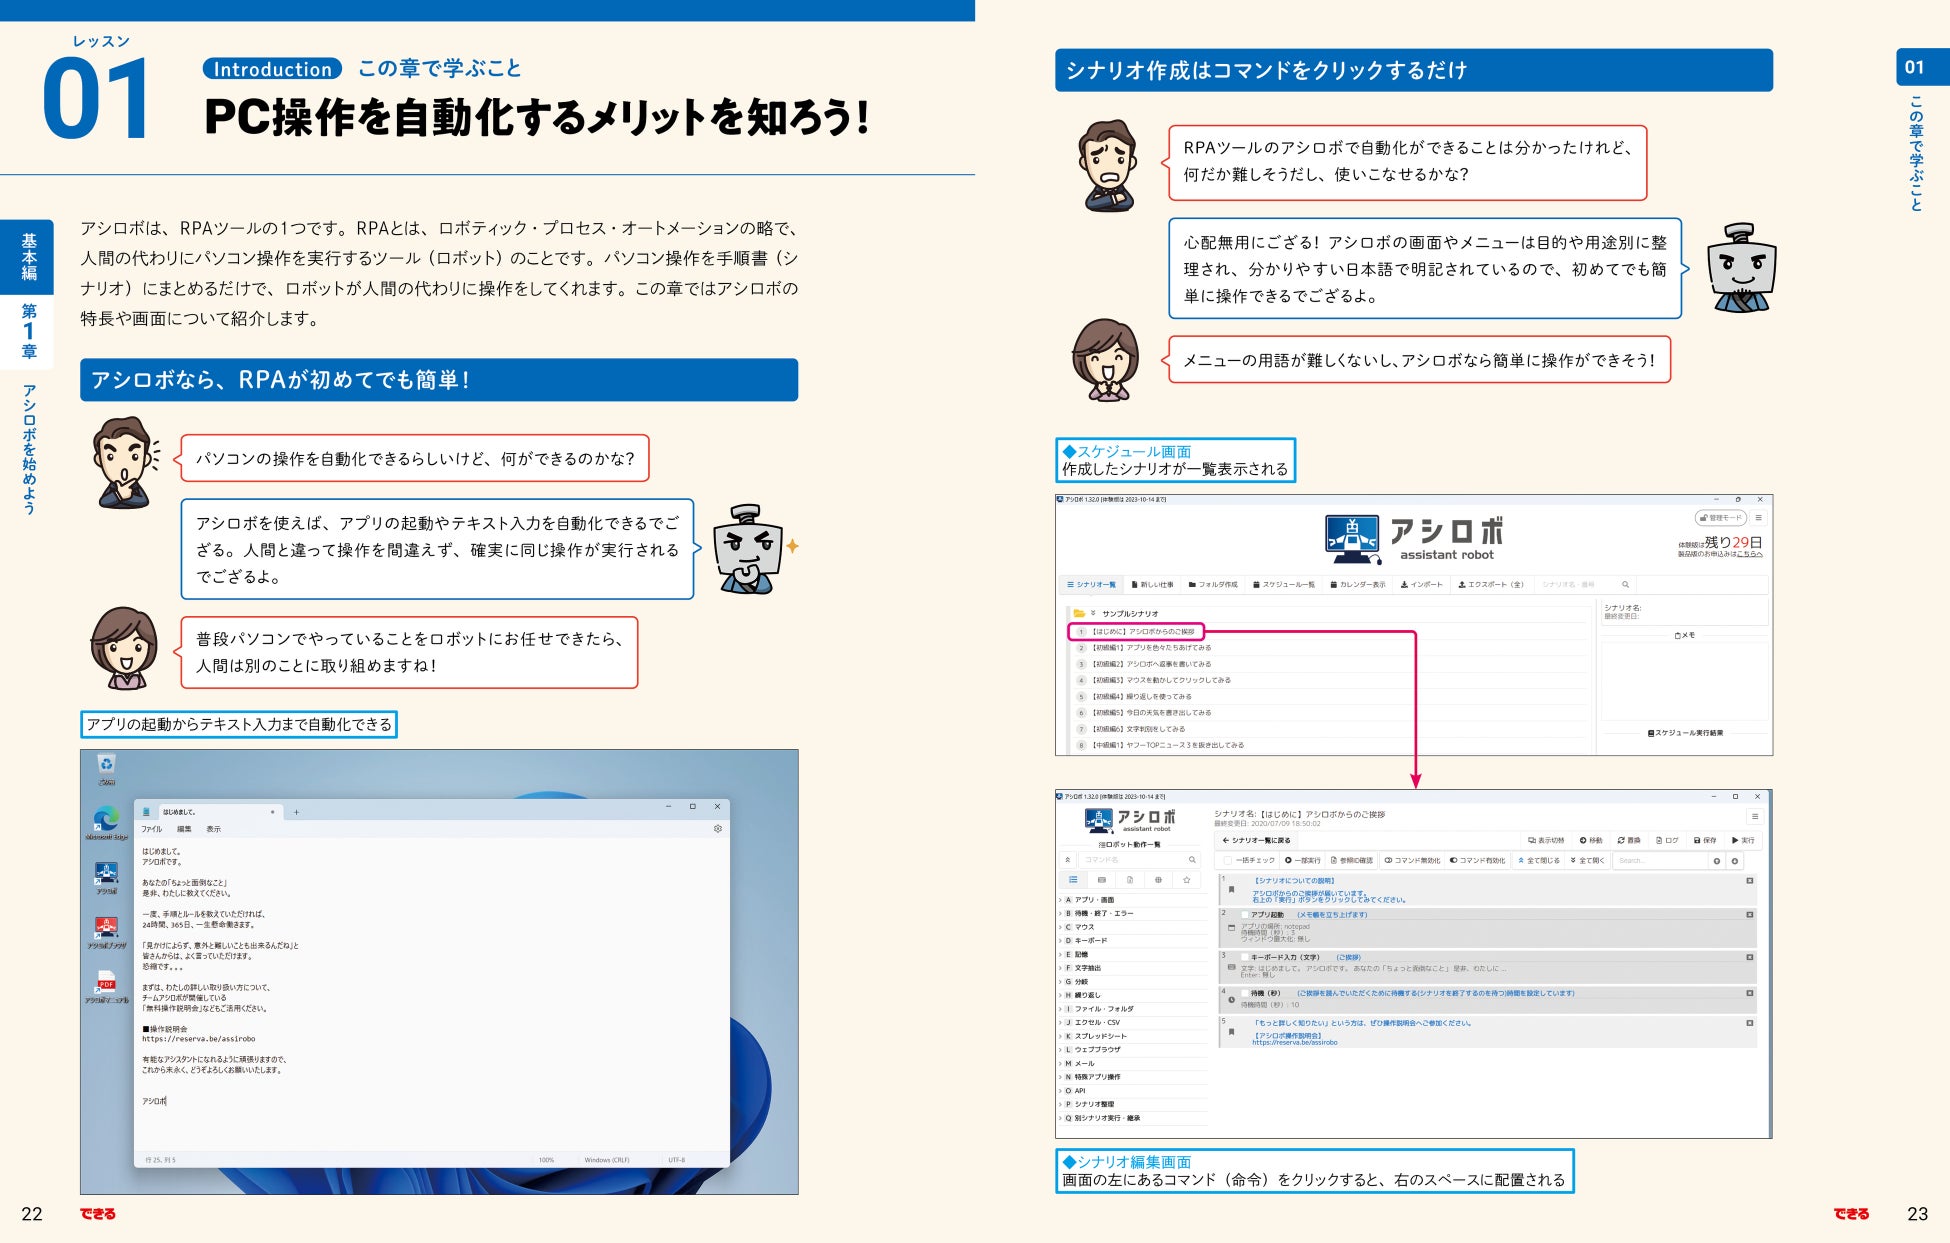Click the star favorites icon in command panel
The height and width of the screenshot is (1243, 1950).
coord(1186,880)
